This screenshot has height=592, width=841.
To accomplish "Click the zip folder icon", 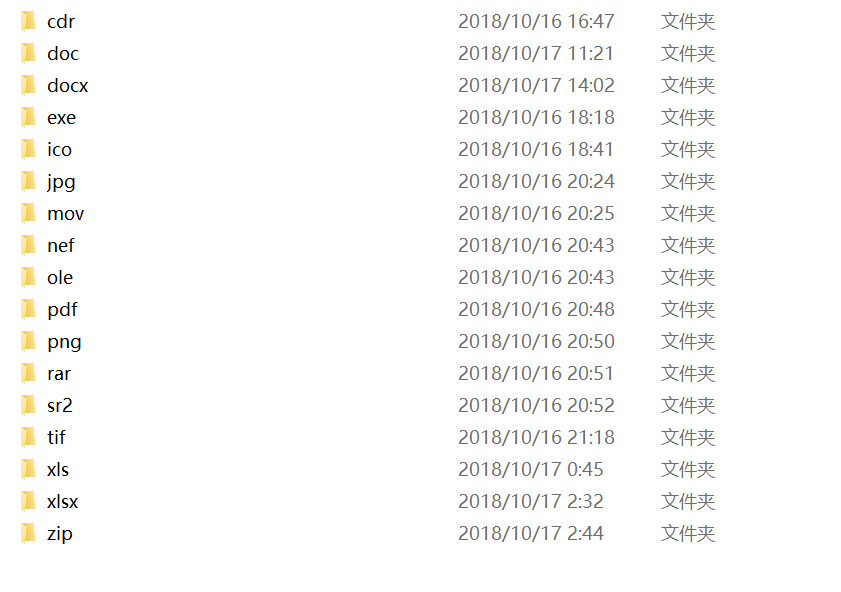I will pyautogui.click(x=28, y=534).
